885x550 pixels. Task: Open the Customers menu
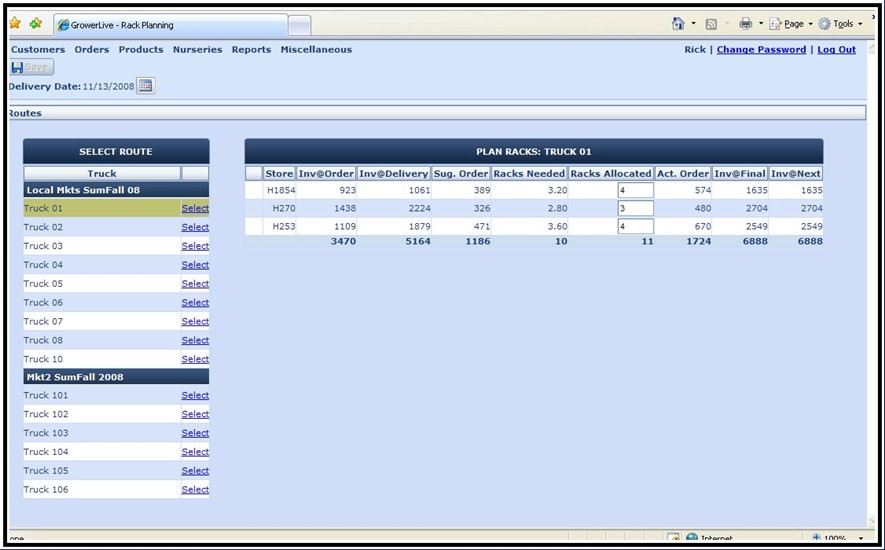[x=38, y=50]
